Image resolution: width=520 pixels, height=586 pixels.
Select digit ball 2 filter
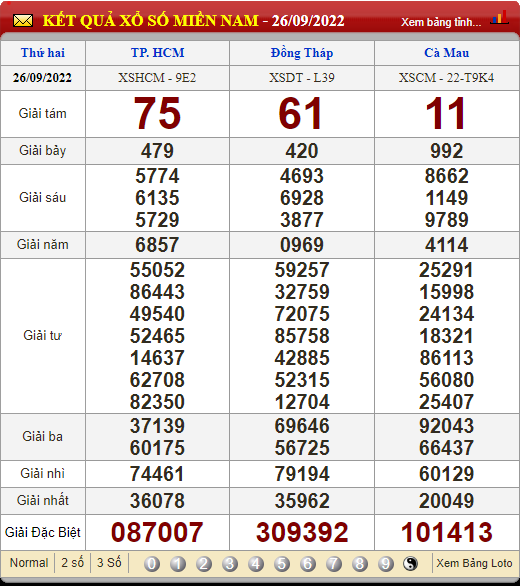pos(204,564)
